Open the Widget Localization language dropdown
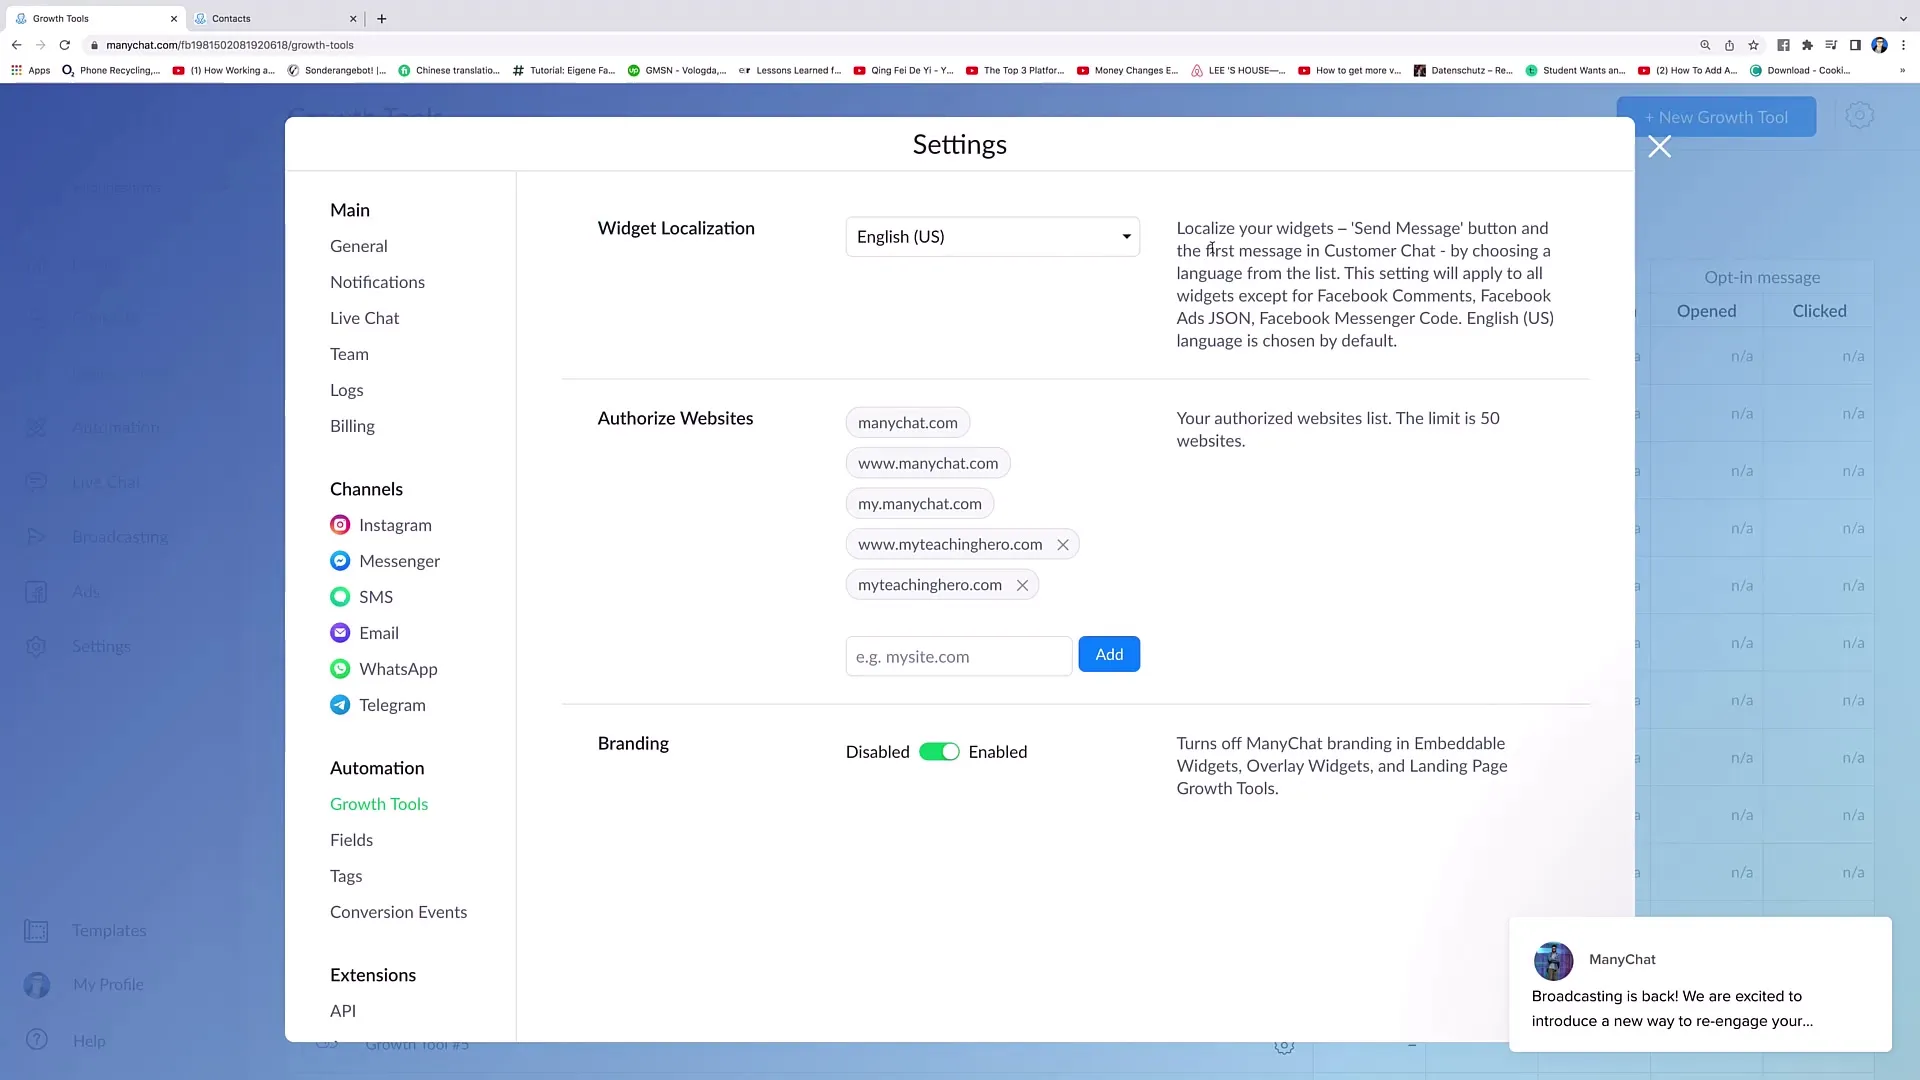This screenshot has width=1920, height=1080. point(992,237)
